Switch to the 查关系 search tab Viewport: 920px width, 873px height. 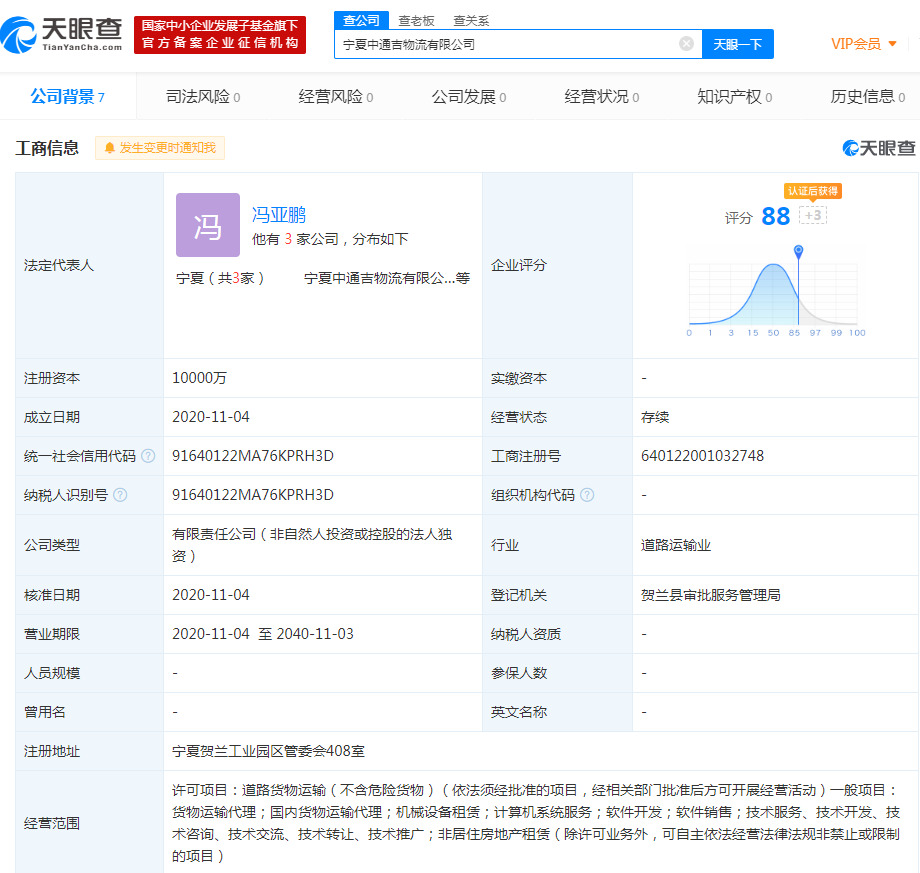click(x=471, y=21)
